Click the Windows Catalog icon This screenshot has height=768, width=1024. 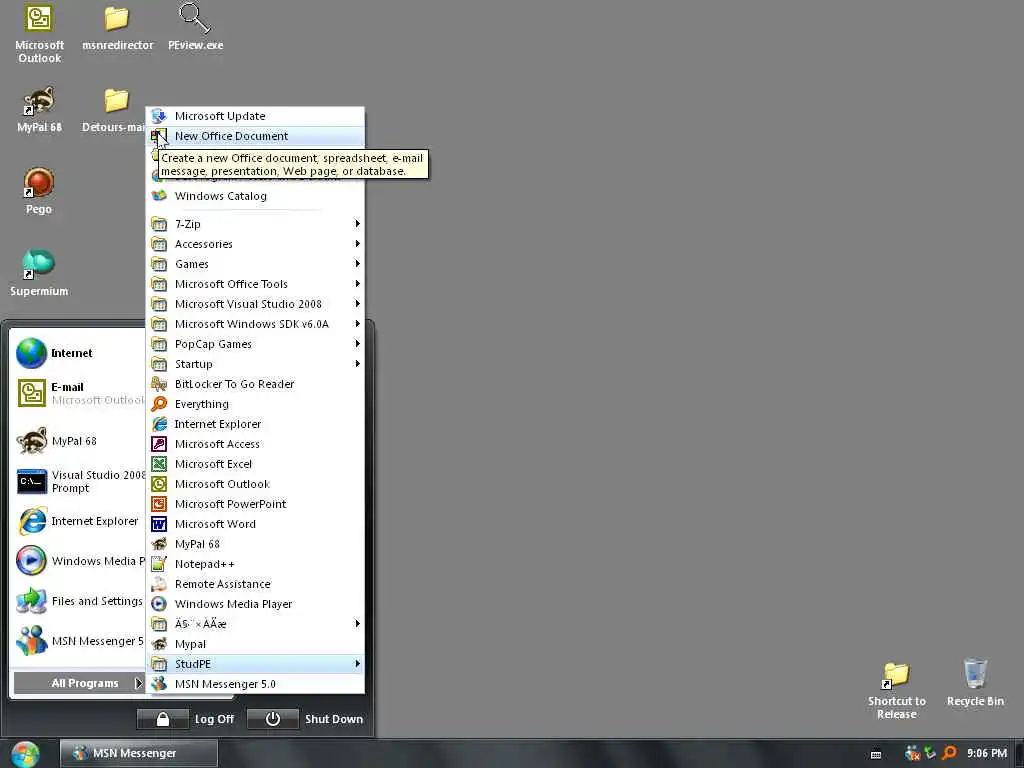[159, 196]
